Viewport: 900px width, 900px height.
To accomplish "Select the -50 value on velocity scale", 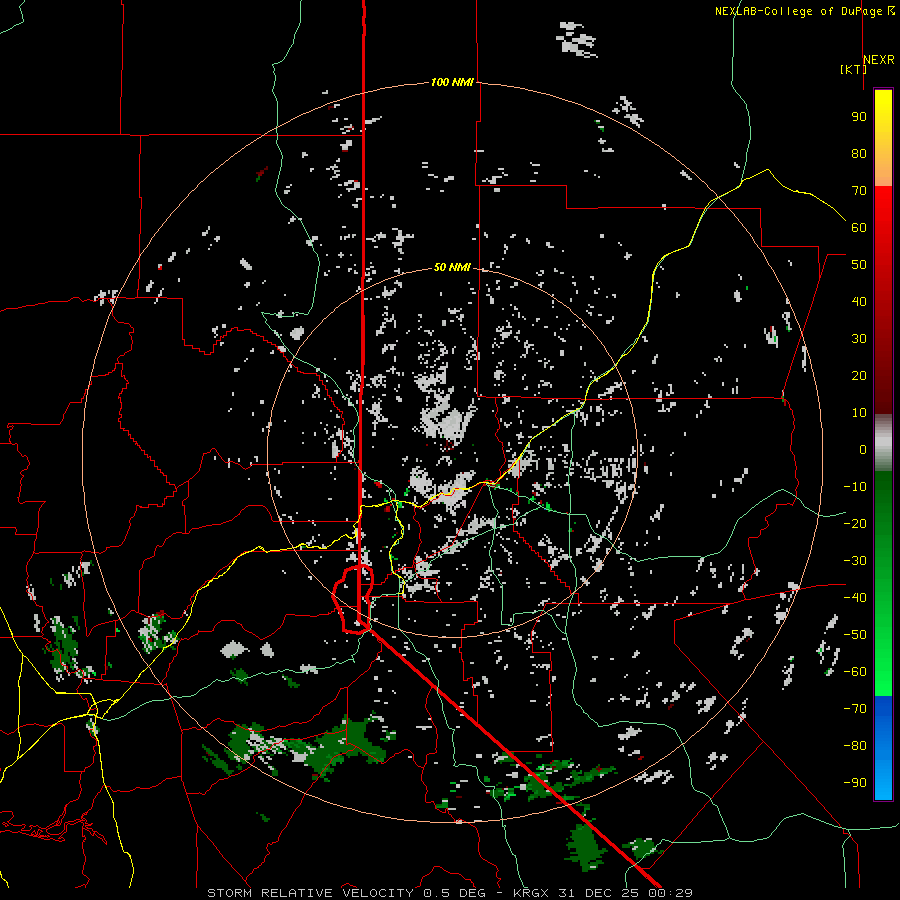I will point(855,635).
